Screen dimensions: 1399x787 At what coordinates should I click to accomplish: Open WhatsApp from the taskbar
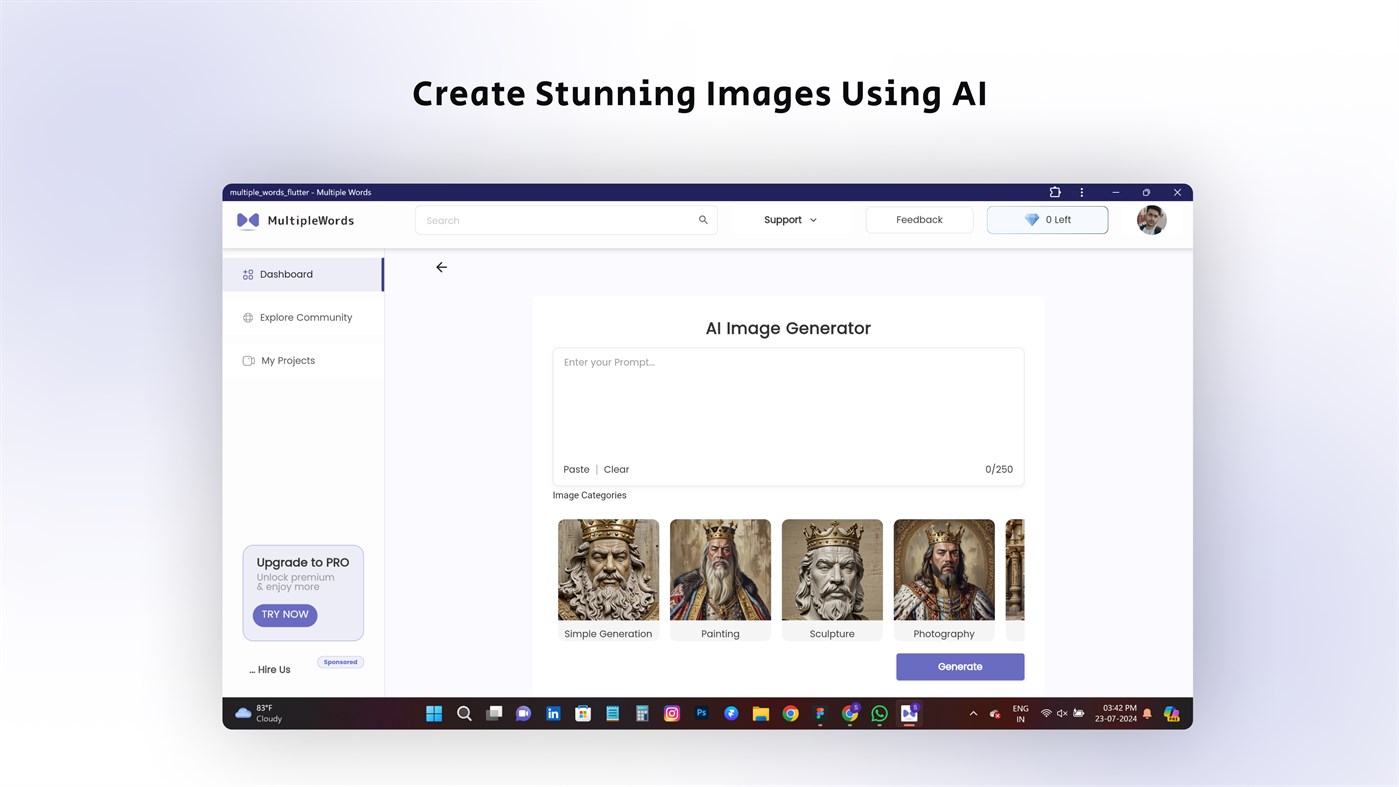[877, 712]
